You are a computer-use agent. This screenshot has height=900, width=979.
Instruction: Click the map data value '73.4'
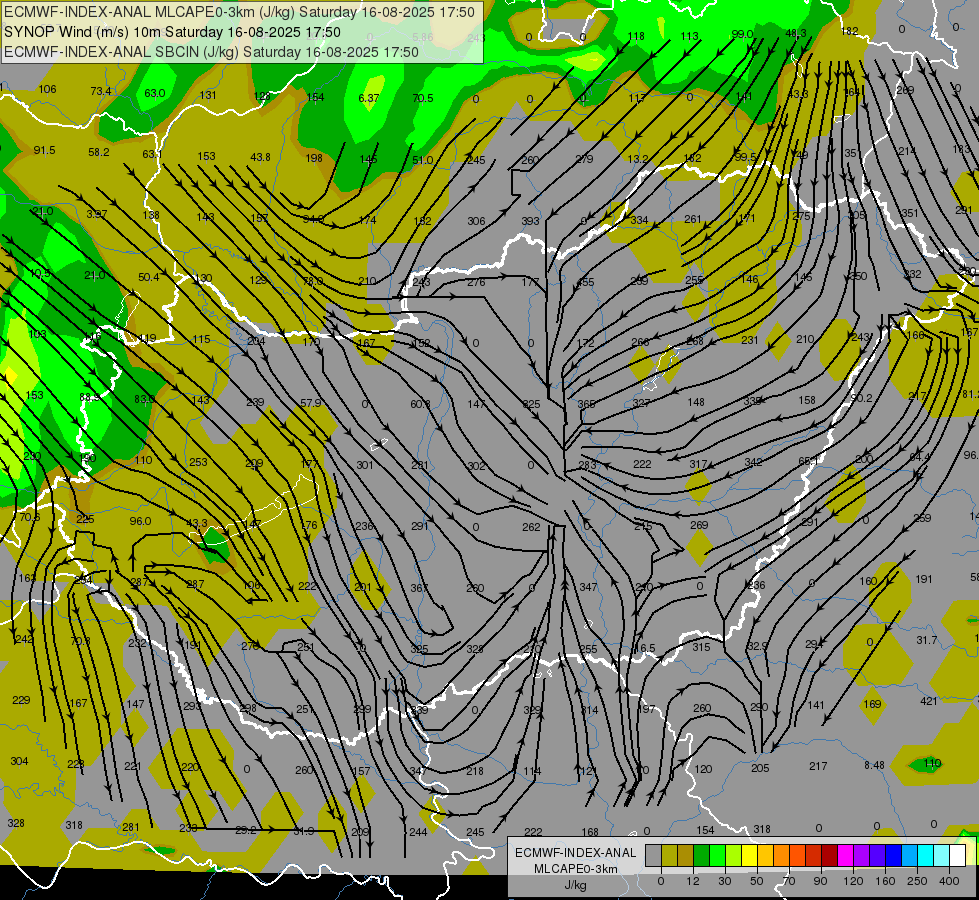[x=101, y=91]
